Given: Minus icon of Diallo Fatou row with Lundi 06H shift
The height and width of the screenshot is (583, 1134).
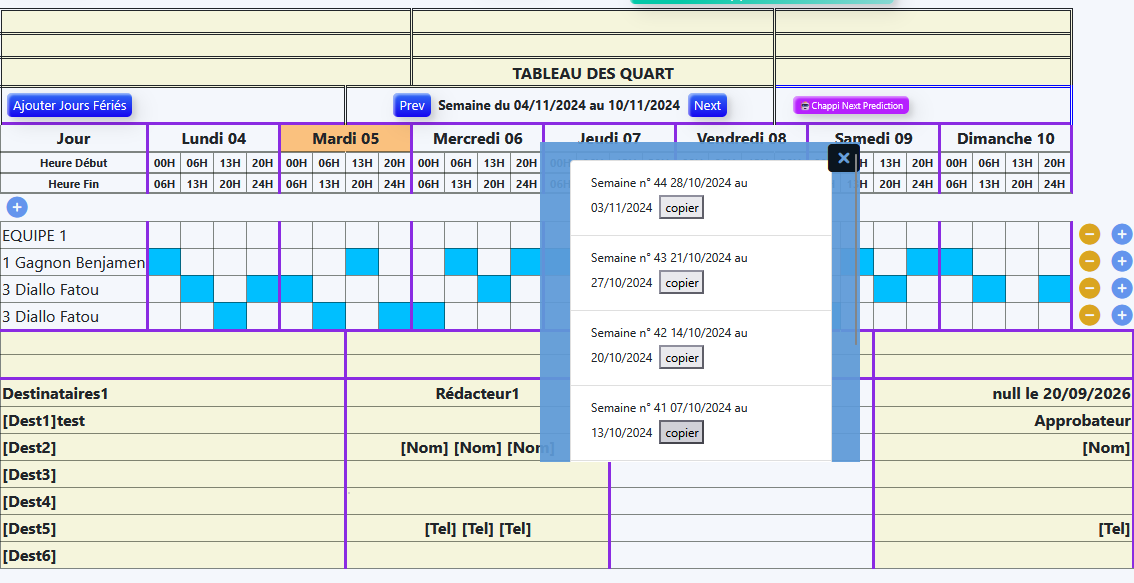Looking at the screenshot, I should [1089, 288].
